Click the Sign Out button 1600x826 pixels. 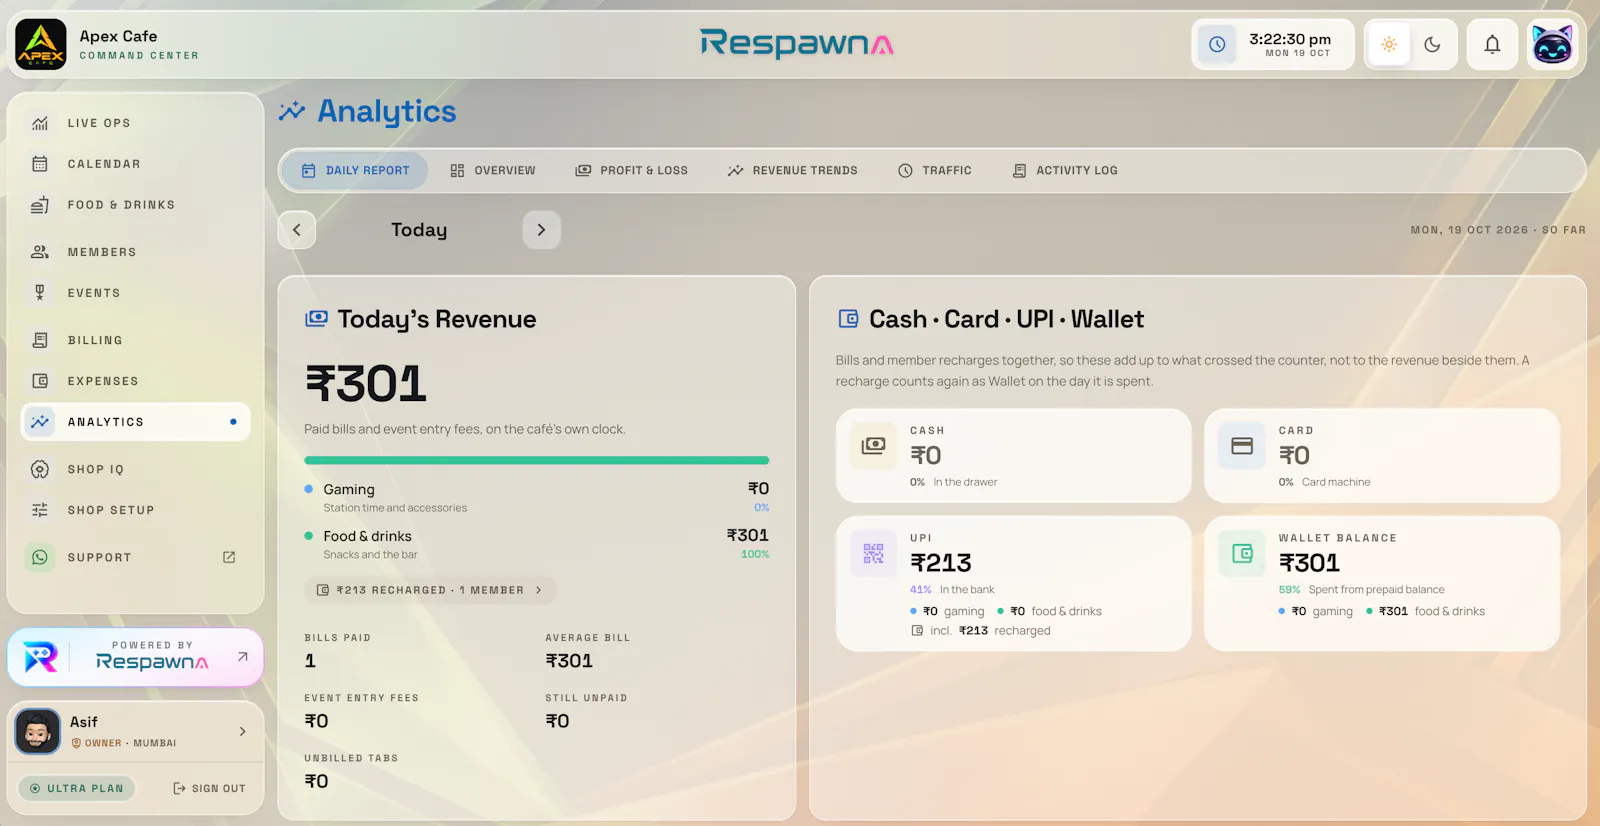pyautogui.click(x=209, y=788)
